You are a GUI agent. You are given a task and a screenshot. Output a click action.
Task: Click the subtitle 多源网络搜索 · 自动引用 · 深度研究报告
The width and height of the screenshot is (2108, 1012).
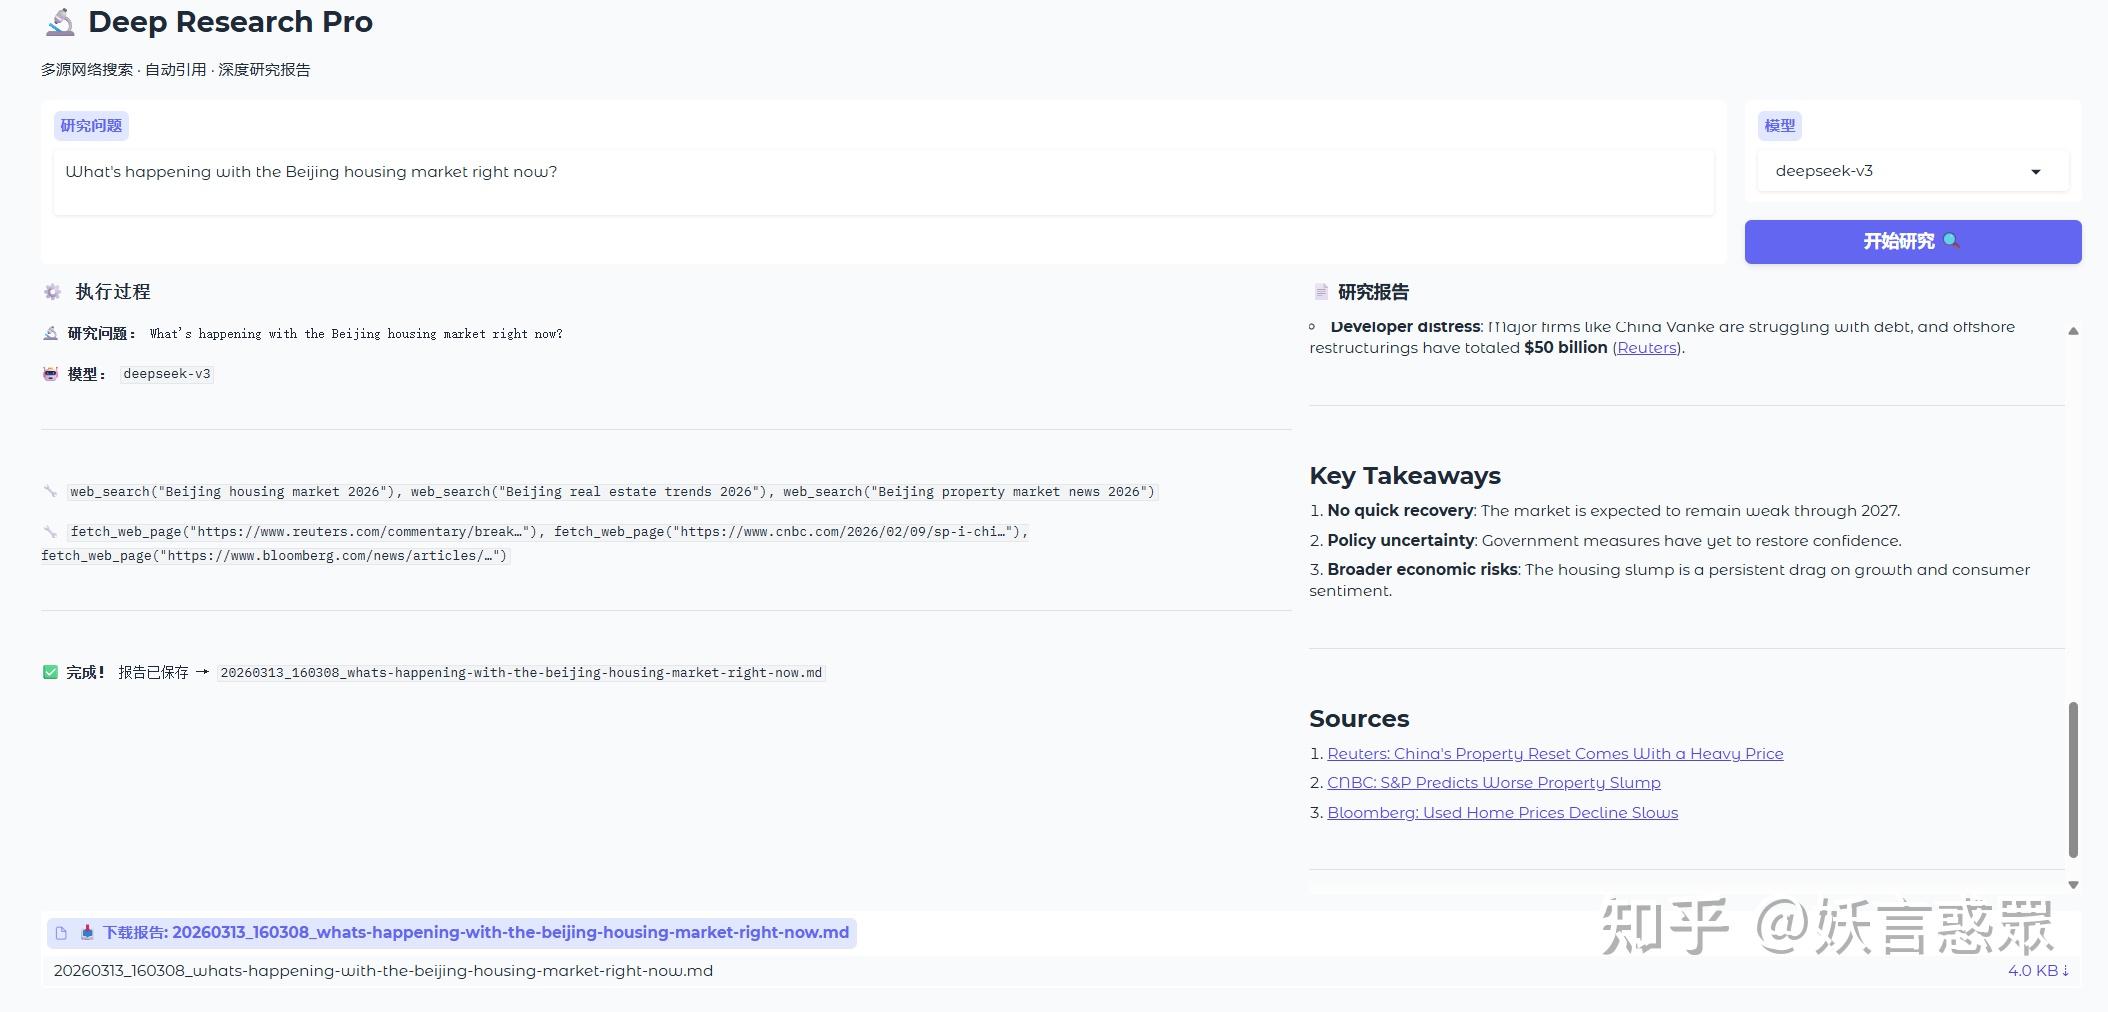pyautogui.click(x=176, y=70)
